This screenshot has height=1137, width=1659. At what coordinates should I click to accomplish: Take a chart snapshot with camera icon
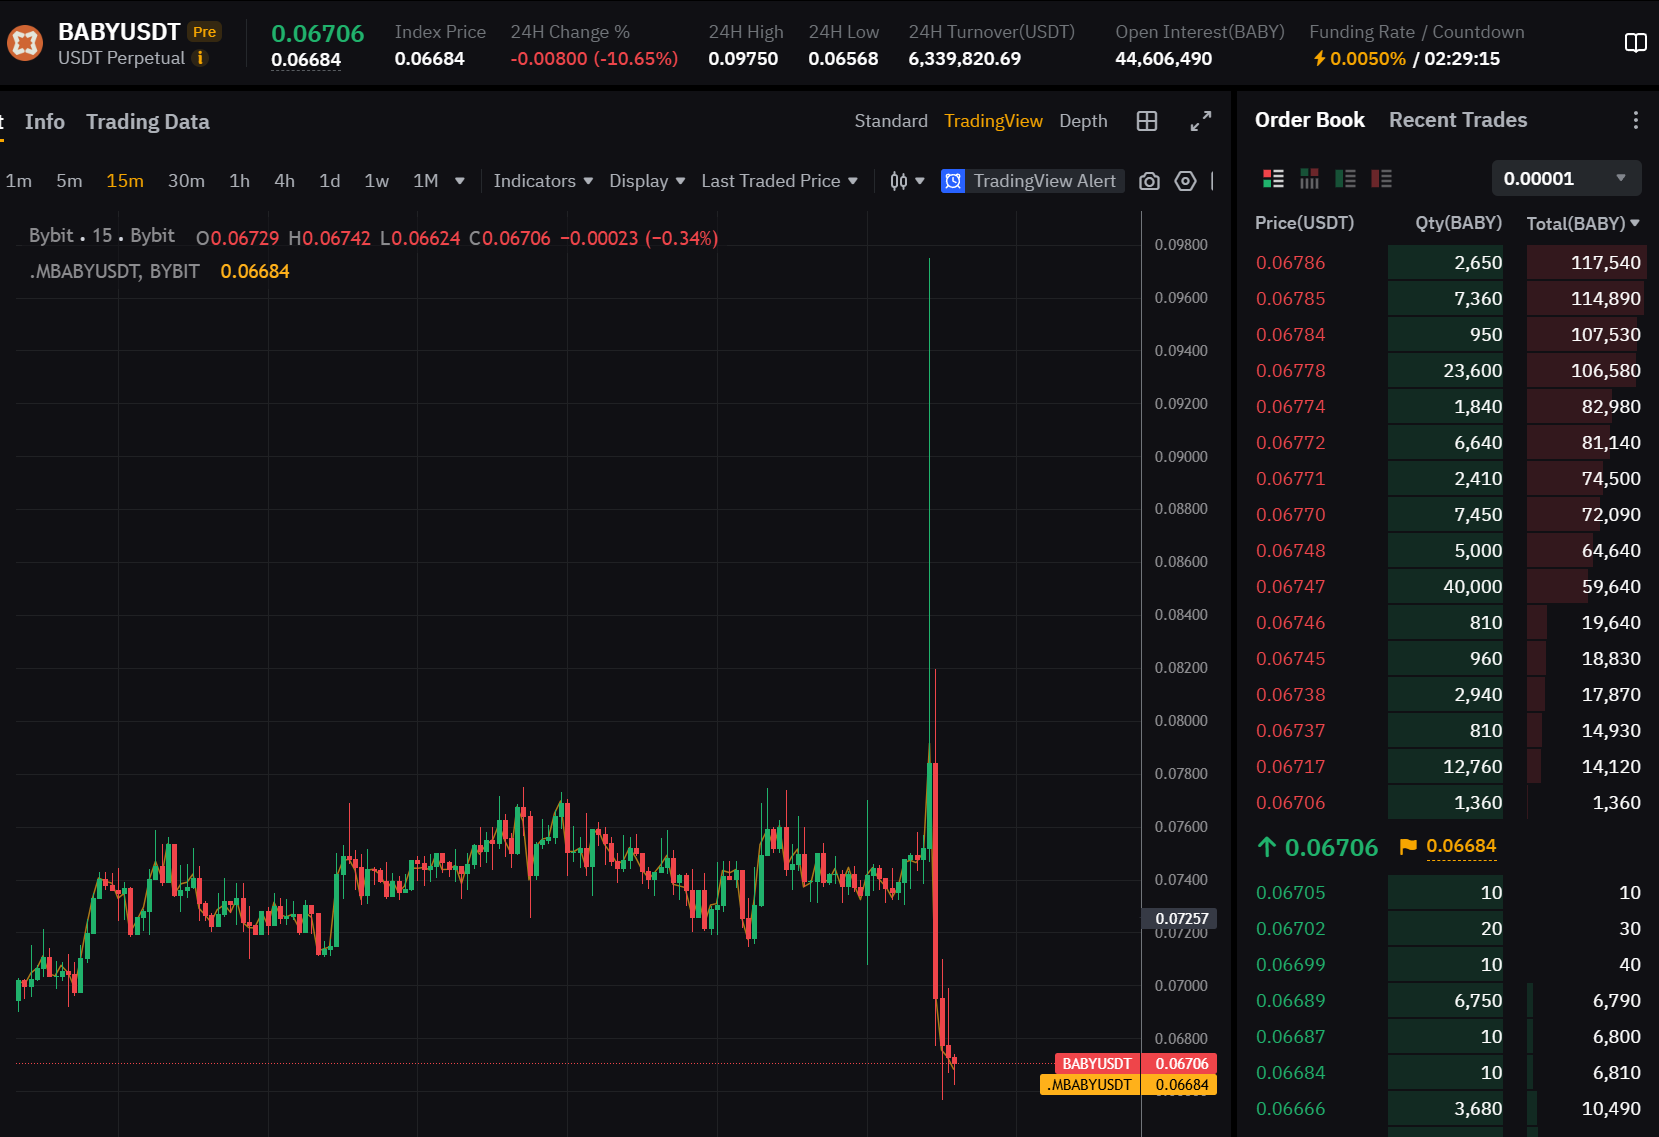pos(1149,181)
